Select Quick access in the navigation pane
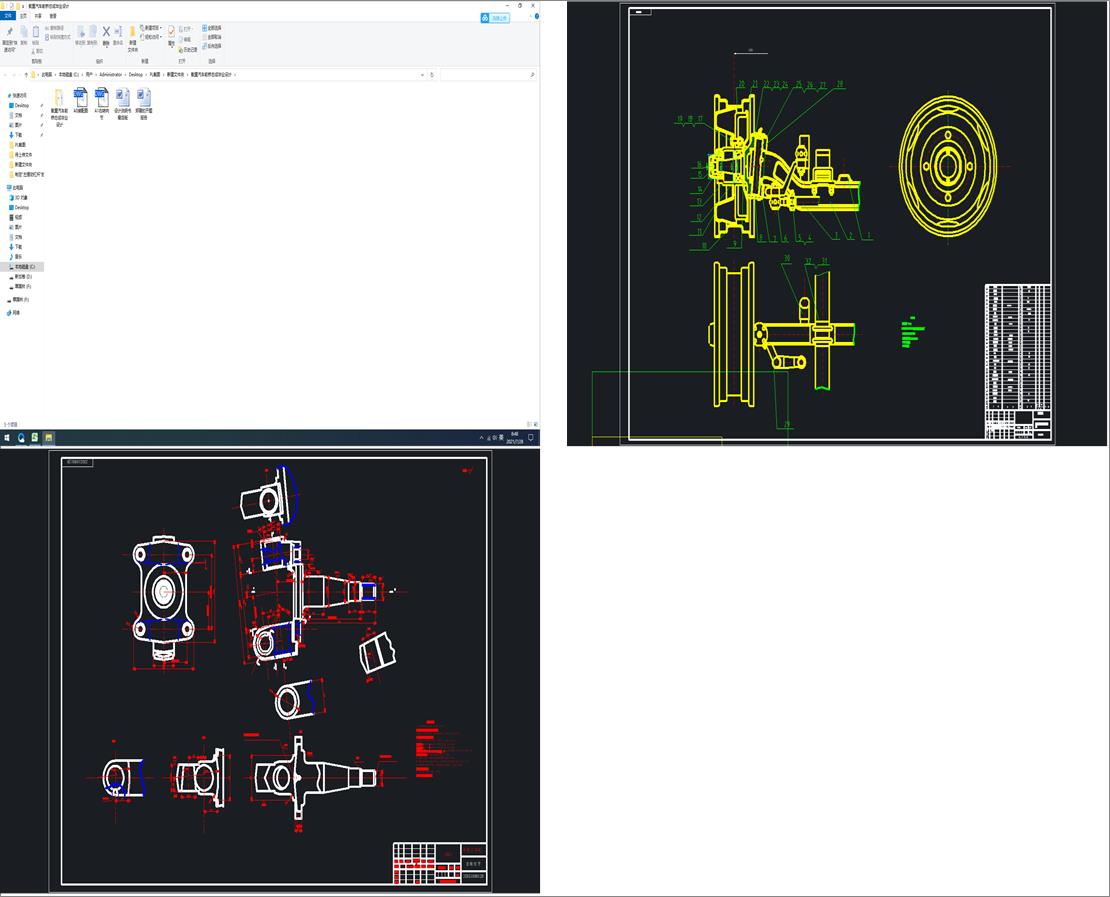Screen dimensions: 1110x897 [18, 96]
